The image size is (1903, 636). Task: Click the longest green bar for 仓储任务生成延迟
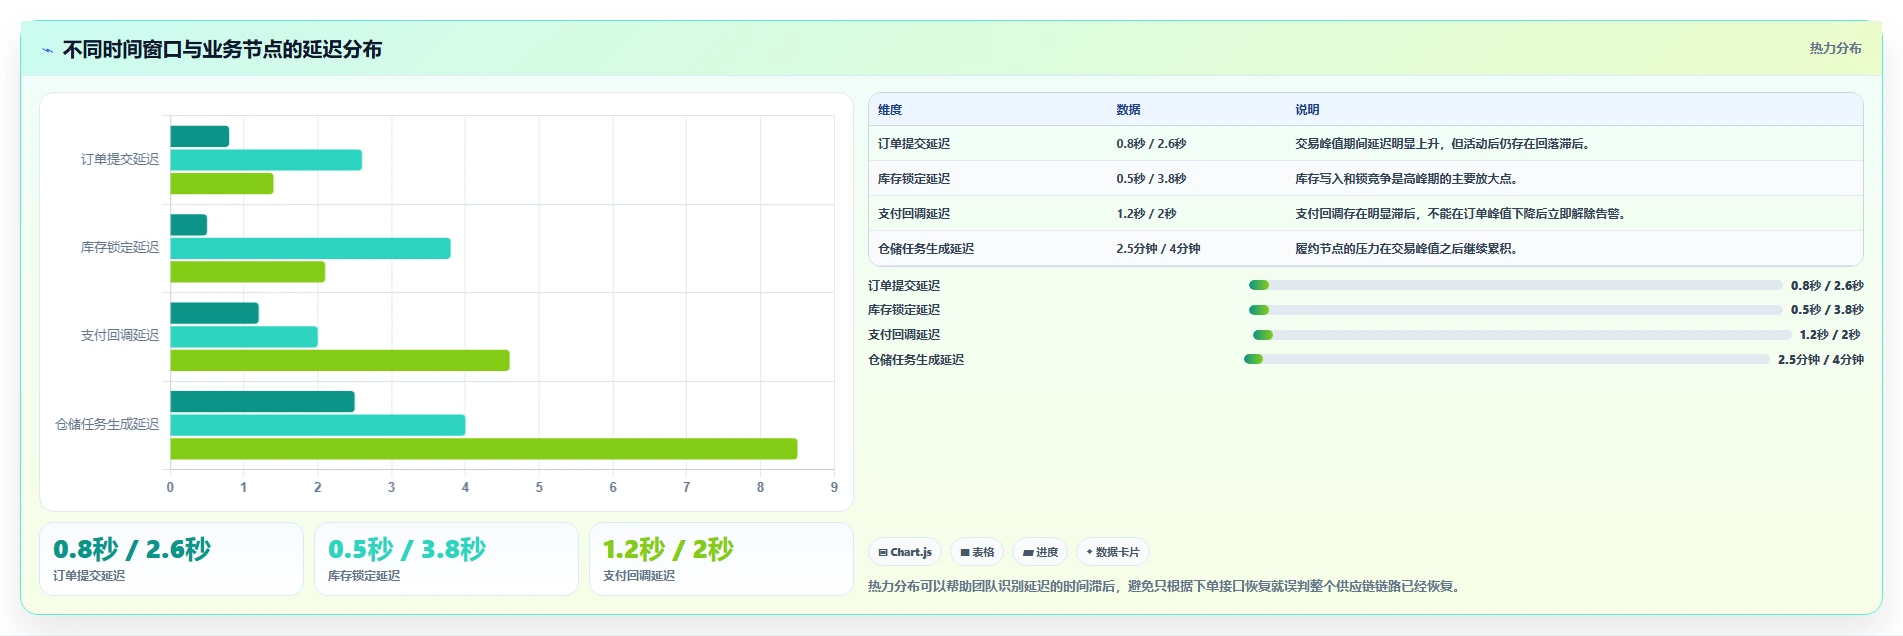tap(484, 449)
